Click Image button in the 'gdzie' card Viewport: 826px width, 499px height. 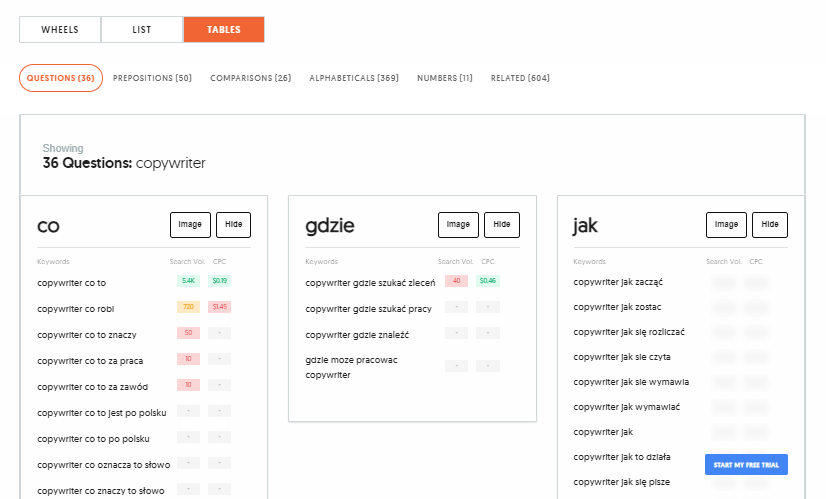[458, 225]
